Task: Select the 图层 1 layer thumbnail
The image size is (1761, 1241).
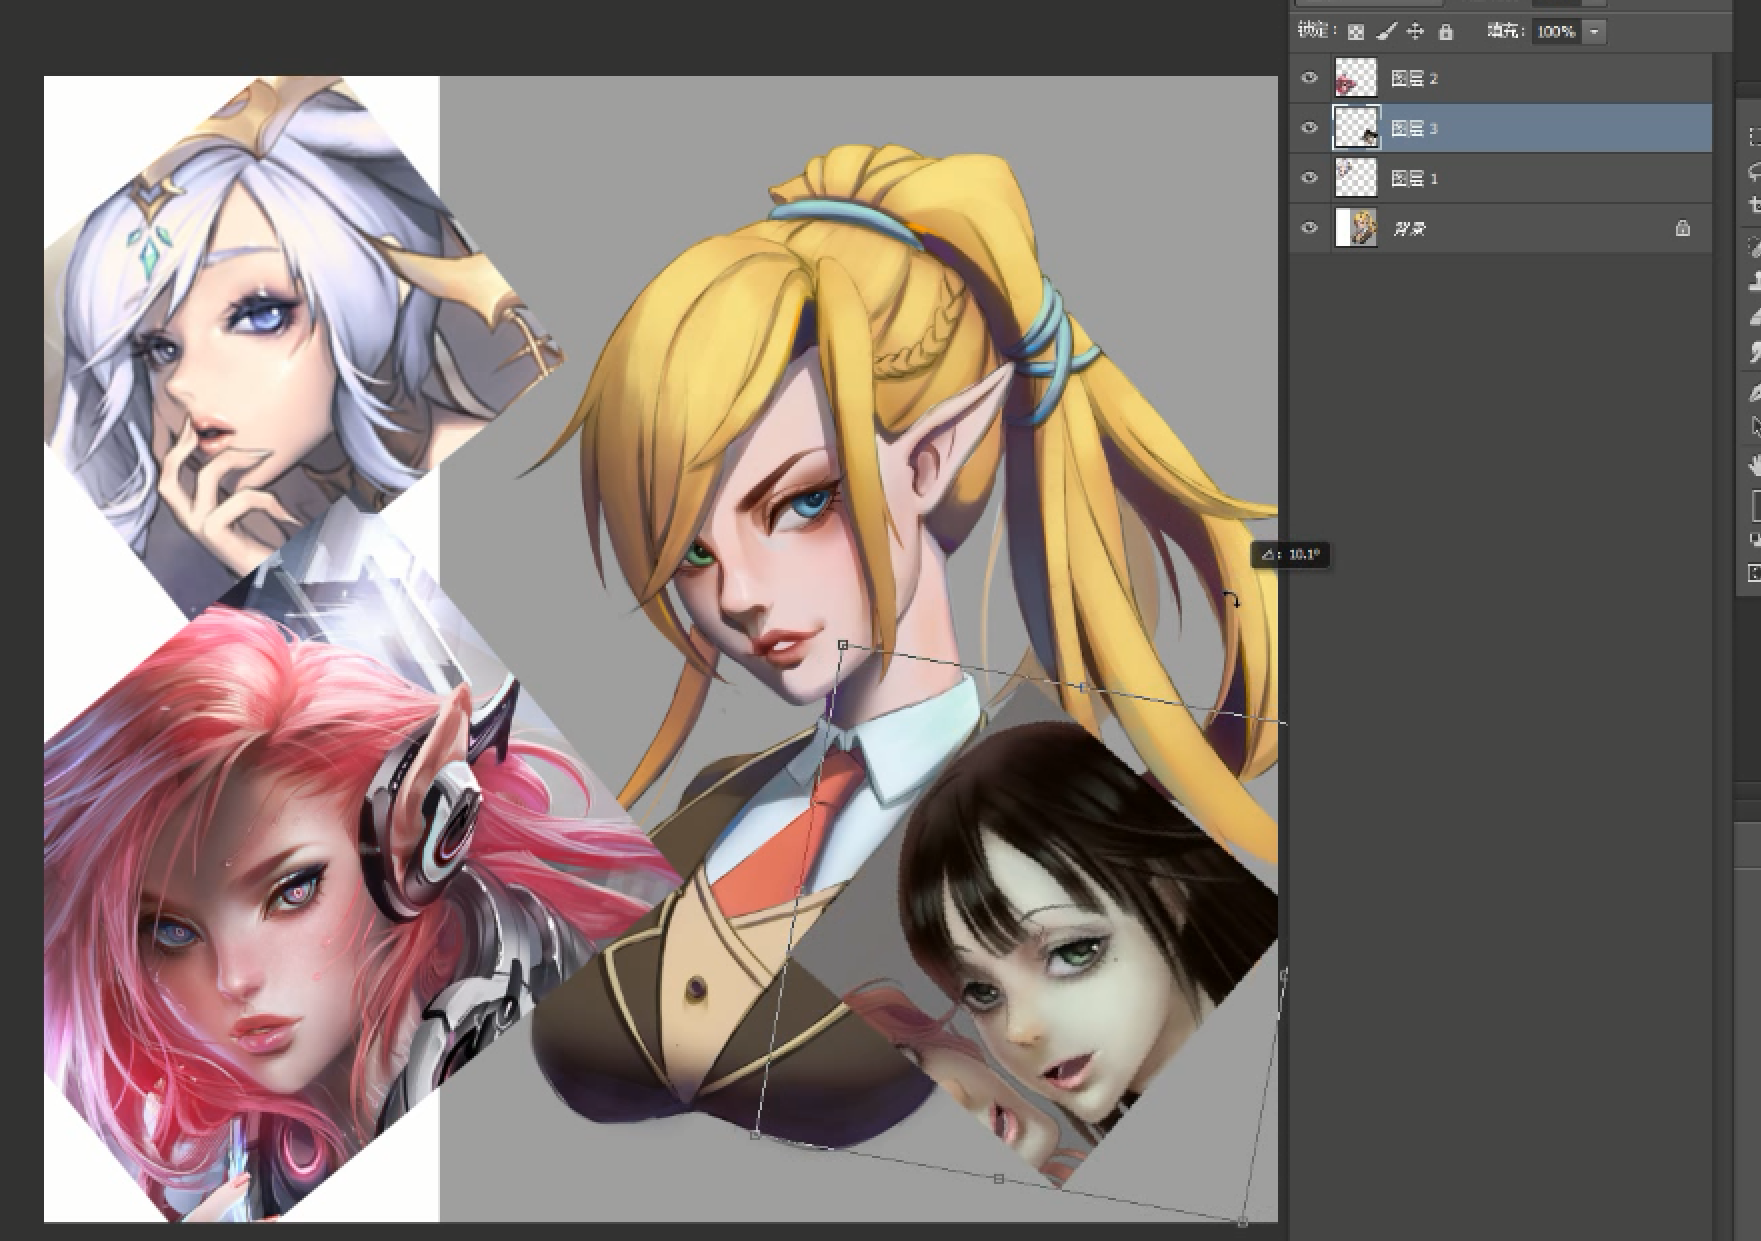Action: (x=1356, y=178)
